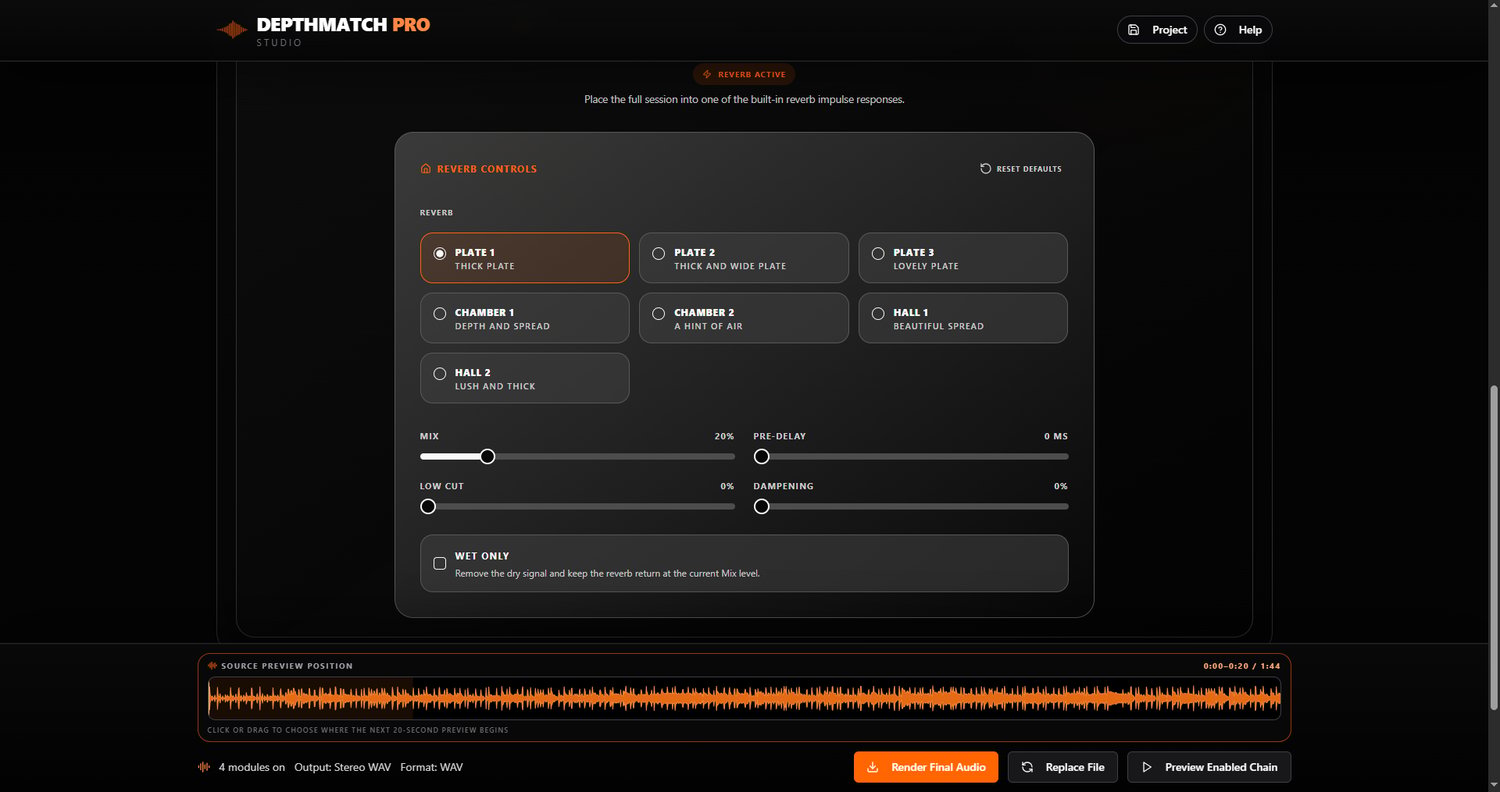Choose Chamber 1 Depth and Spread

[x=525, y=318]
